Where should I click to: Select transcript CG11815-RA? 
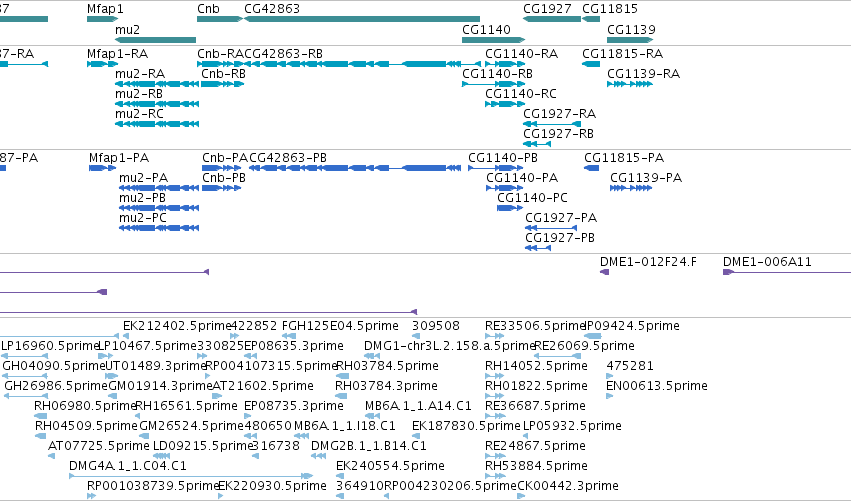(x=623, y=54)
